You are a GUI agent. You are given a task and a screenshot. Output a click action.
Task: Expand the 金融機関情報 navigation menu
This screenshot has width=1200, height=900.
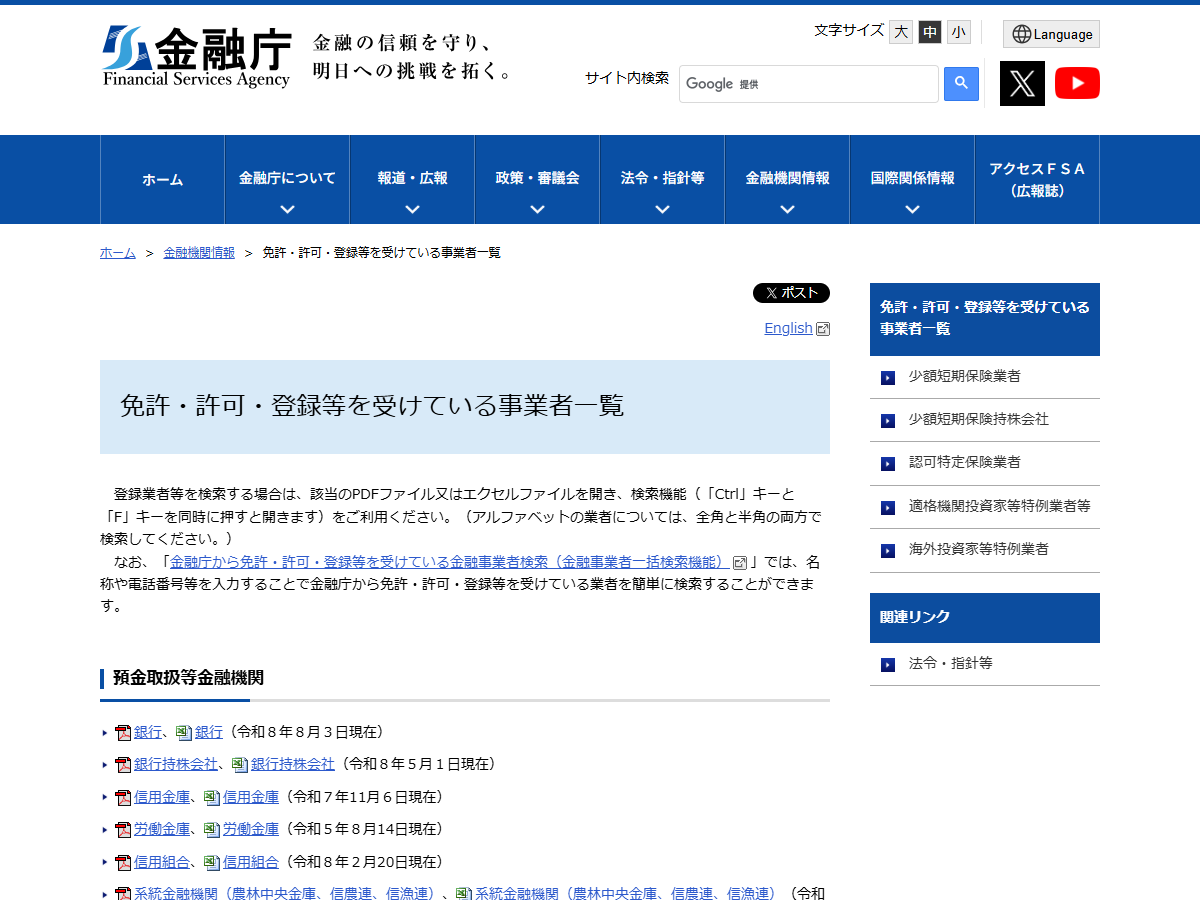click(787, 180)
